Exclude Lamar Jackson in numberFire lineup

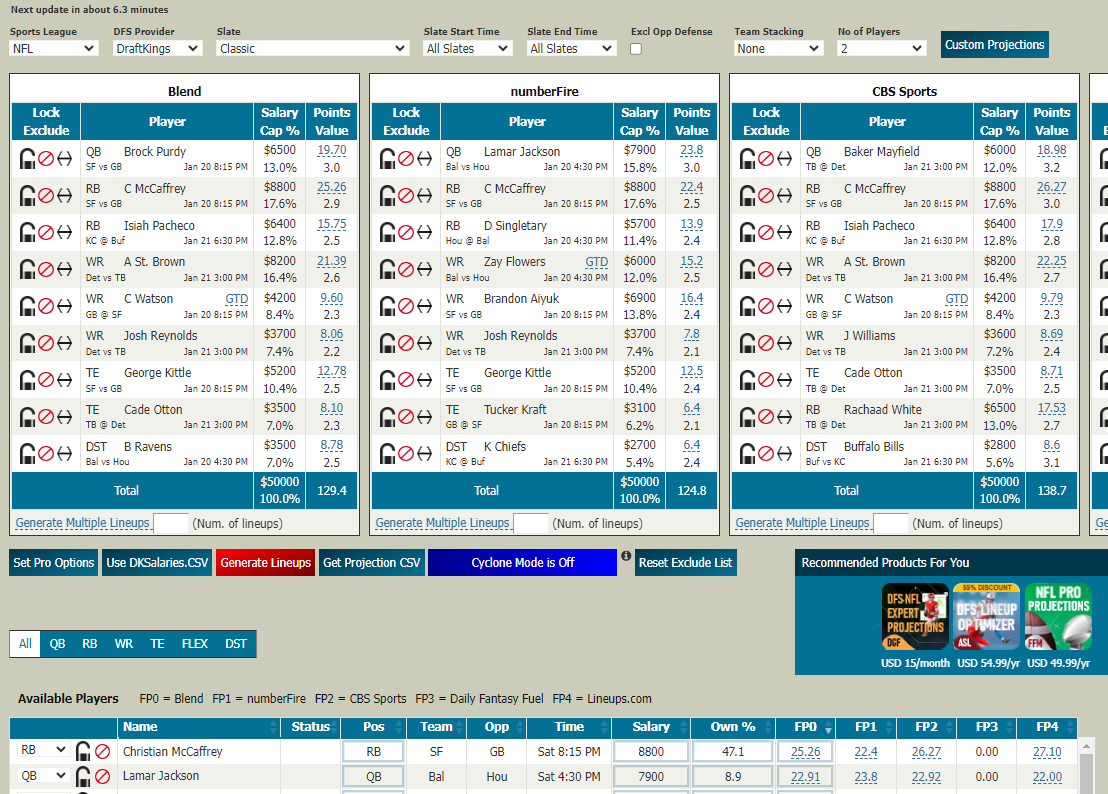406,159
